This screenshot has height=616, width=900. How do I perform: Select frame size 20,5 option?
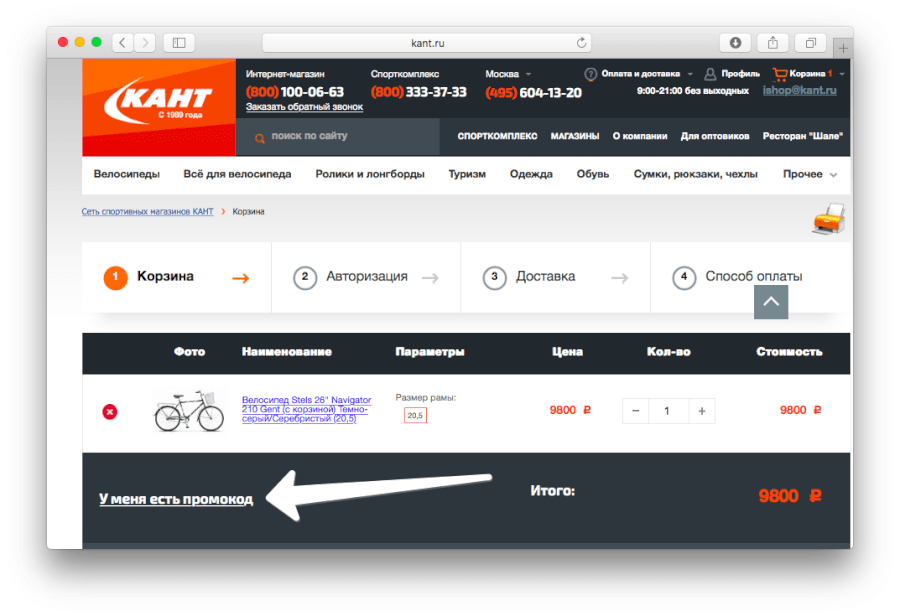pyautogui.click(x=415, y=415)
